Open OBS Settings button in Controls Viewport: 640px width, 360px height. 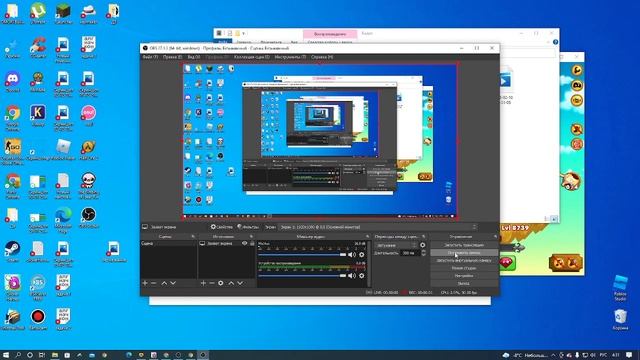pos(464,276)
